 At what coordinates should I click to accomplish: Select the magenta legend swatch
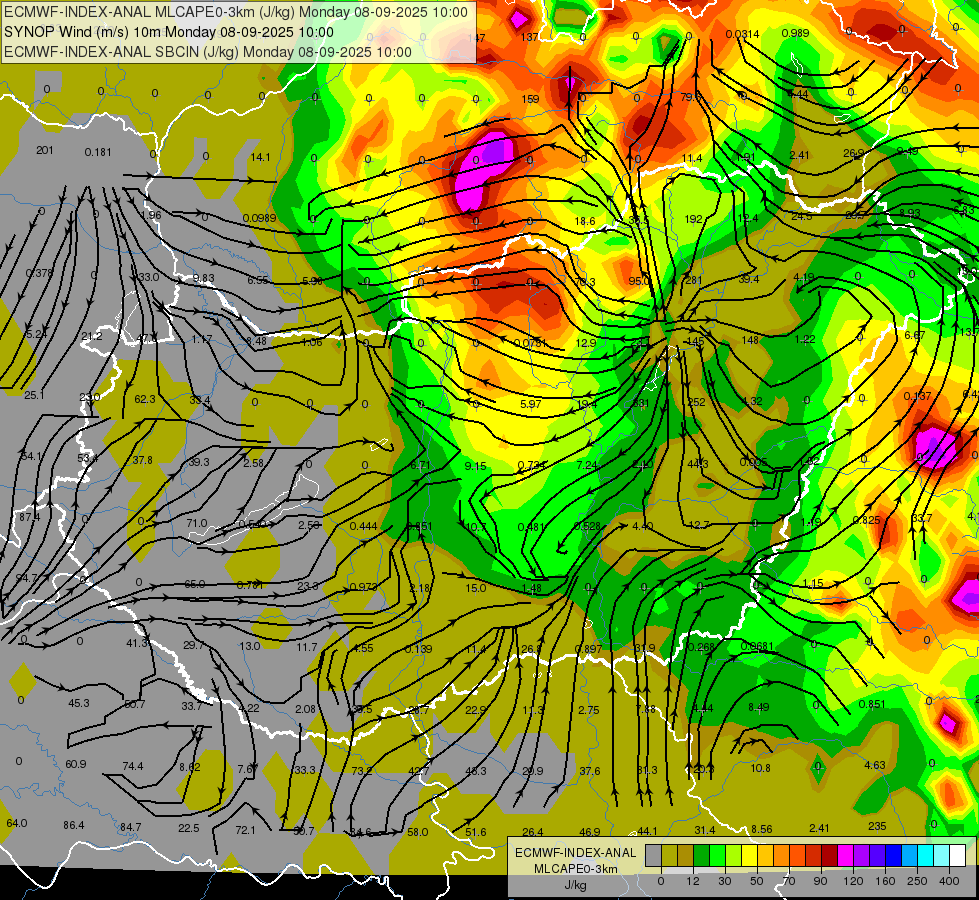click(845, 856)
